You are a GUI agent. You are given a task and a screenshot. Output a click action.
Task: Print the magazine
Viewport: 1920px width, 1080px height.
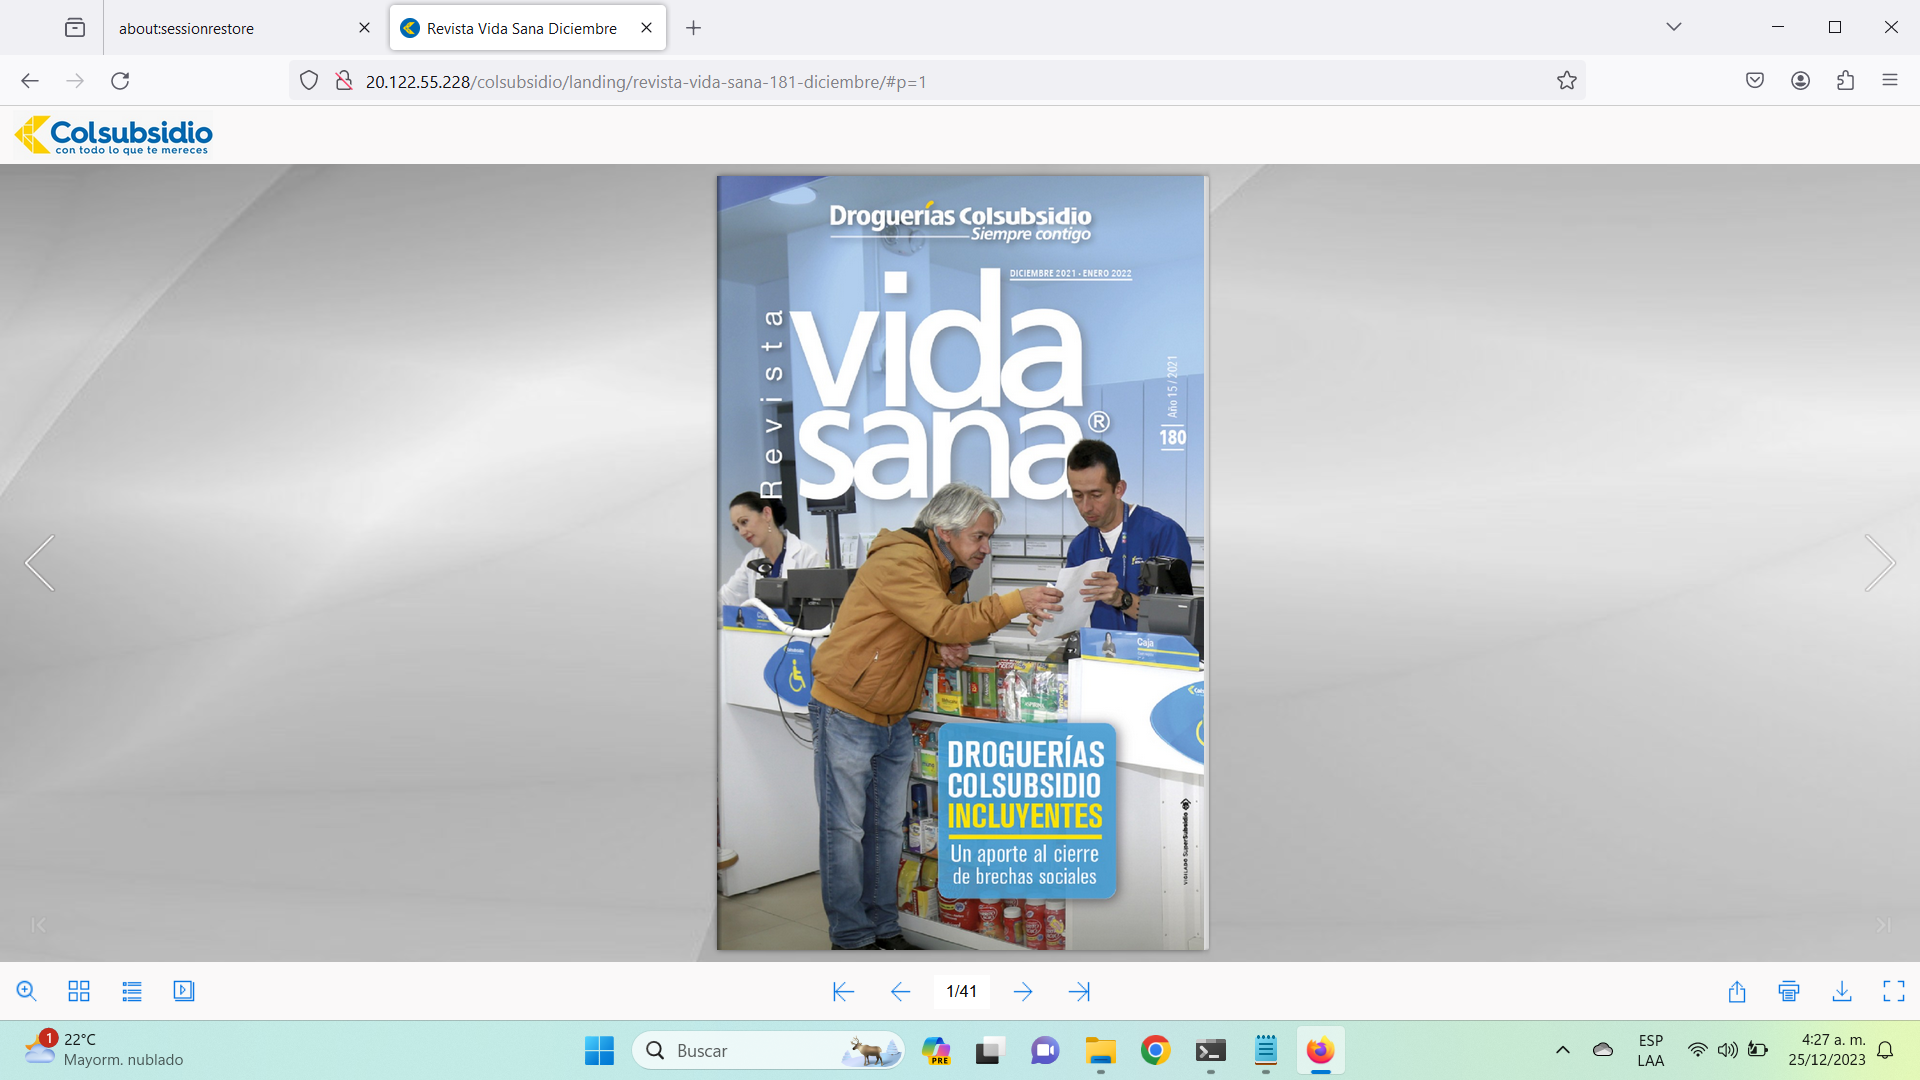[1789, 992]
